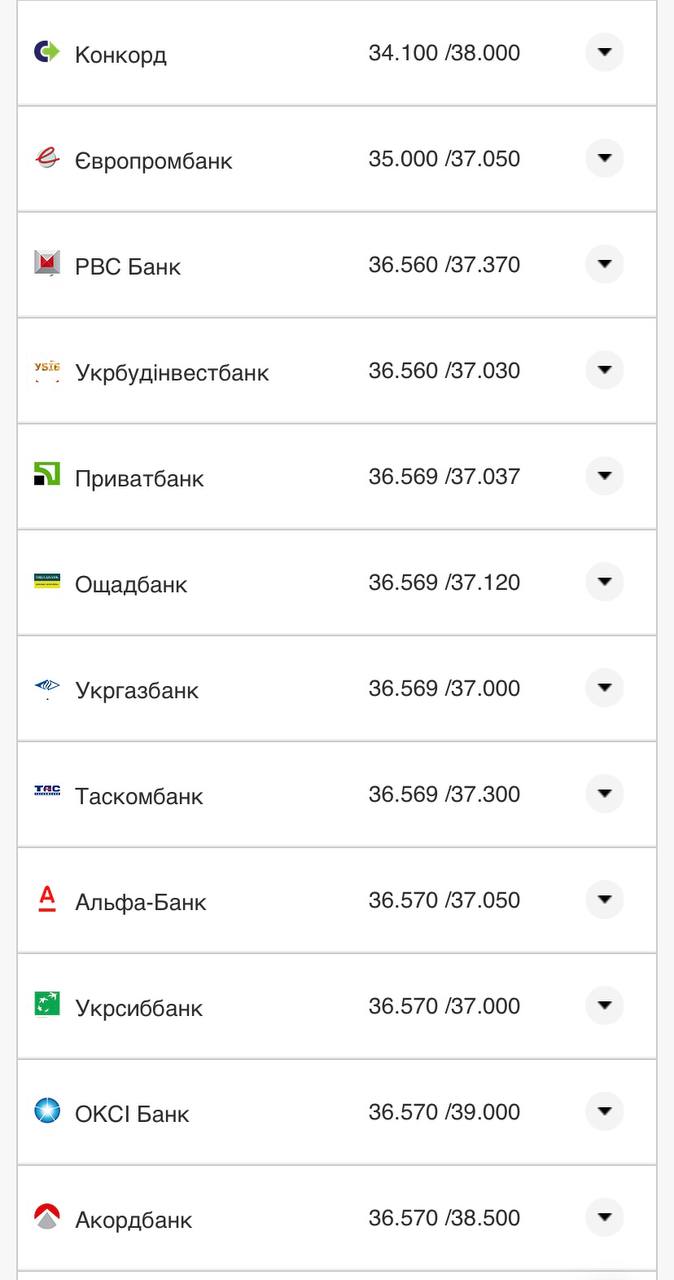Screen dimensions: 674x1280
Task: Click the ОКСІ Банк rate 36.570 /39.000
Action: [444, 1112]
